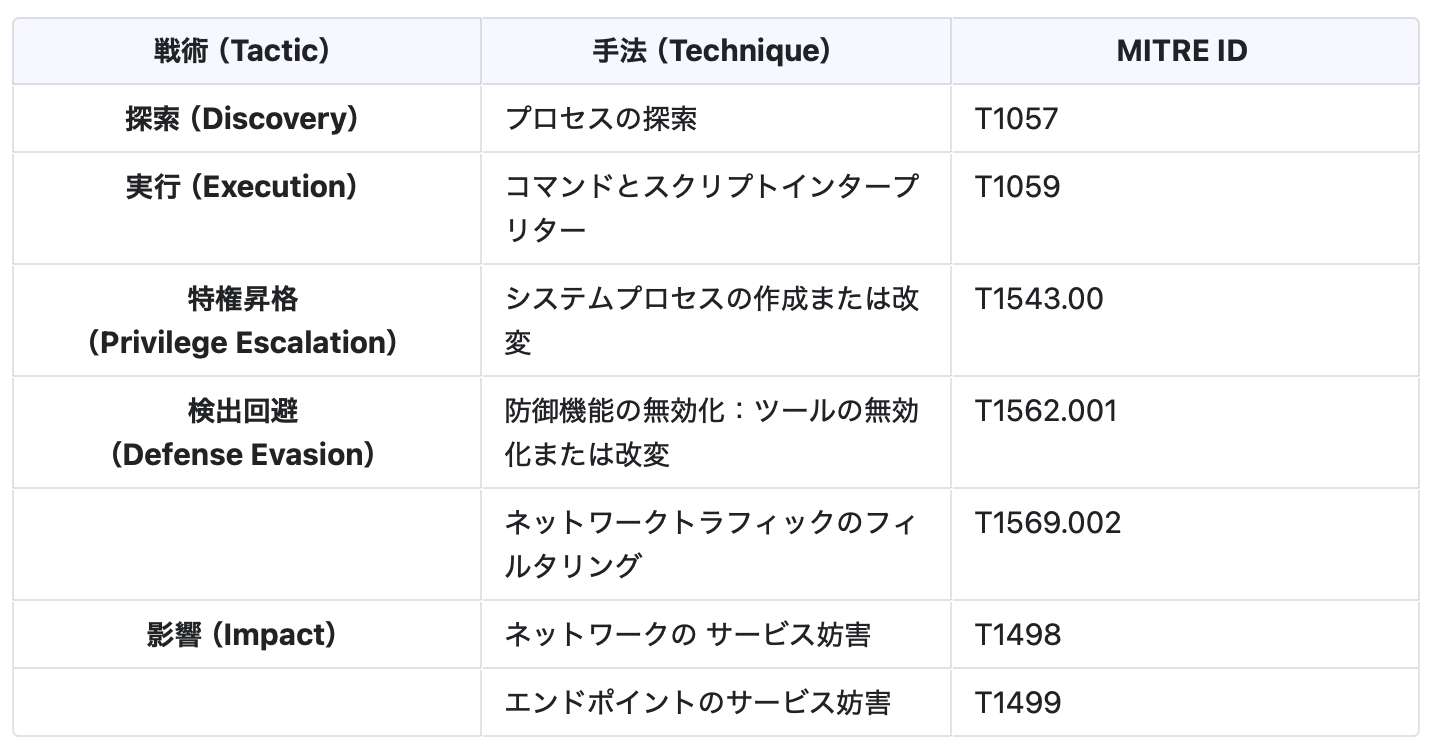The height and width of the screenshot is (754, 1432).
Task: Select MITRE ID T1059
Action: point(1018,187)
